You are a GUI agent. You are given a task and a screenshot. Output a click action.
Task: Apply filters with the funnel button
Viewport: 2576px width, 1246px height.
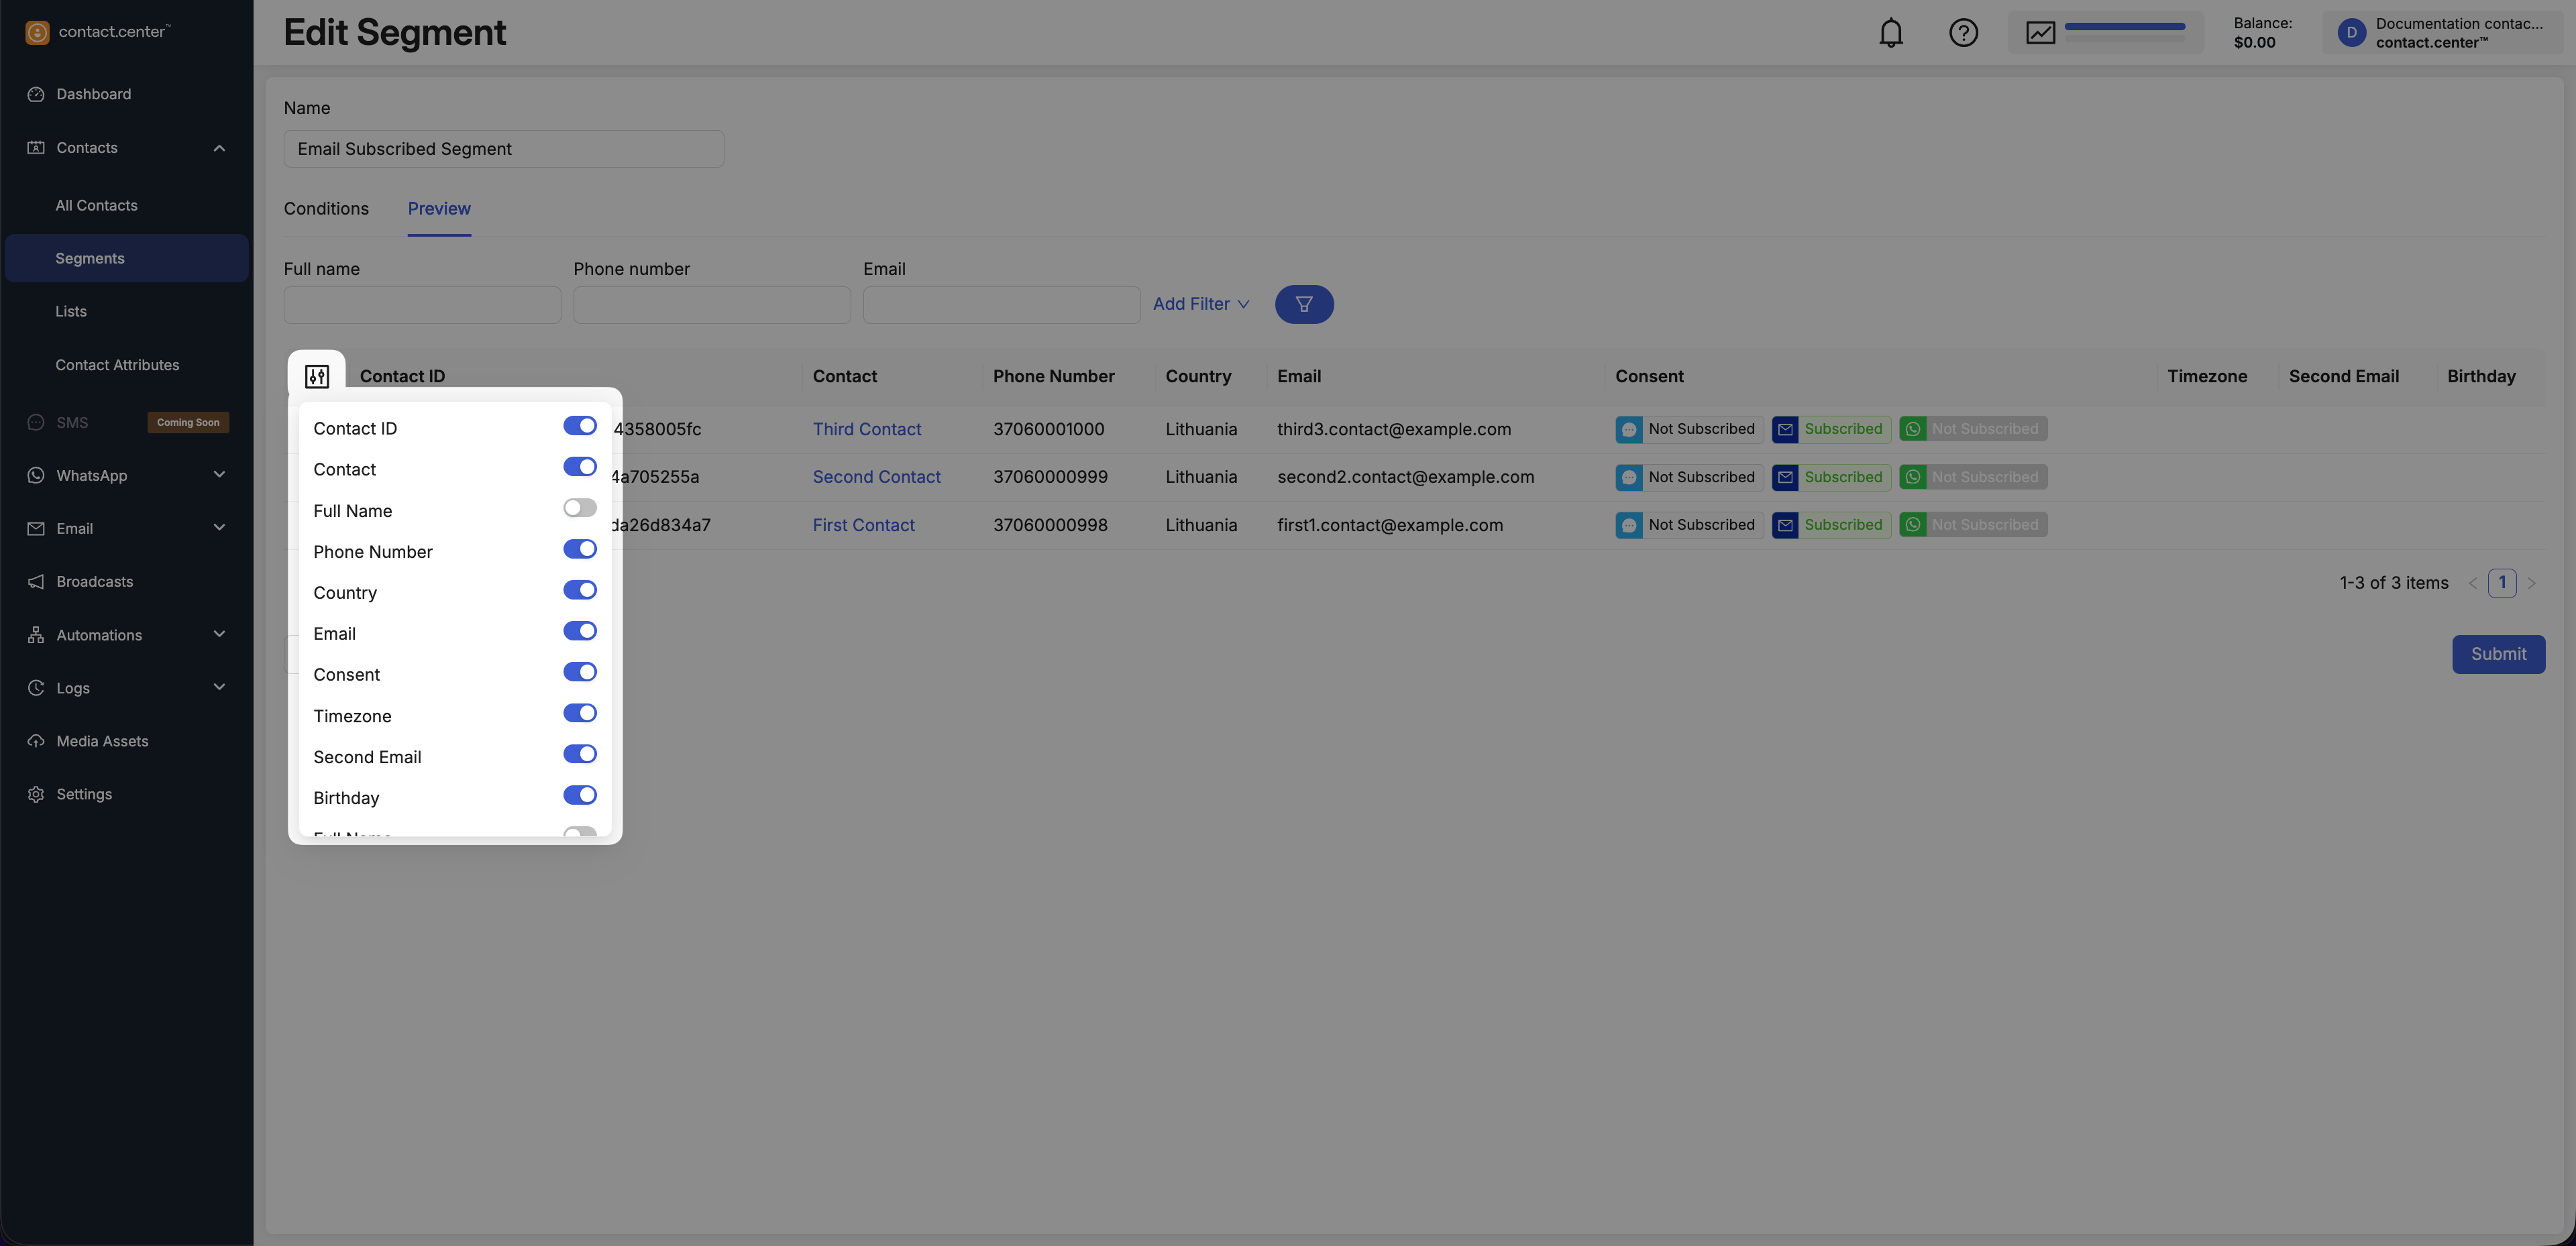pyautogui.click(x=1303, y=304)
